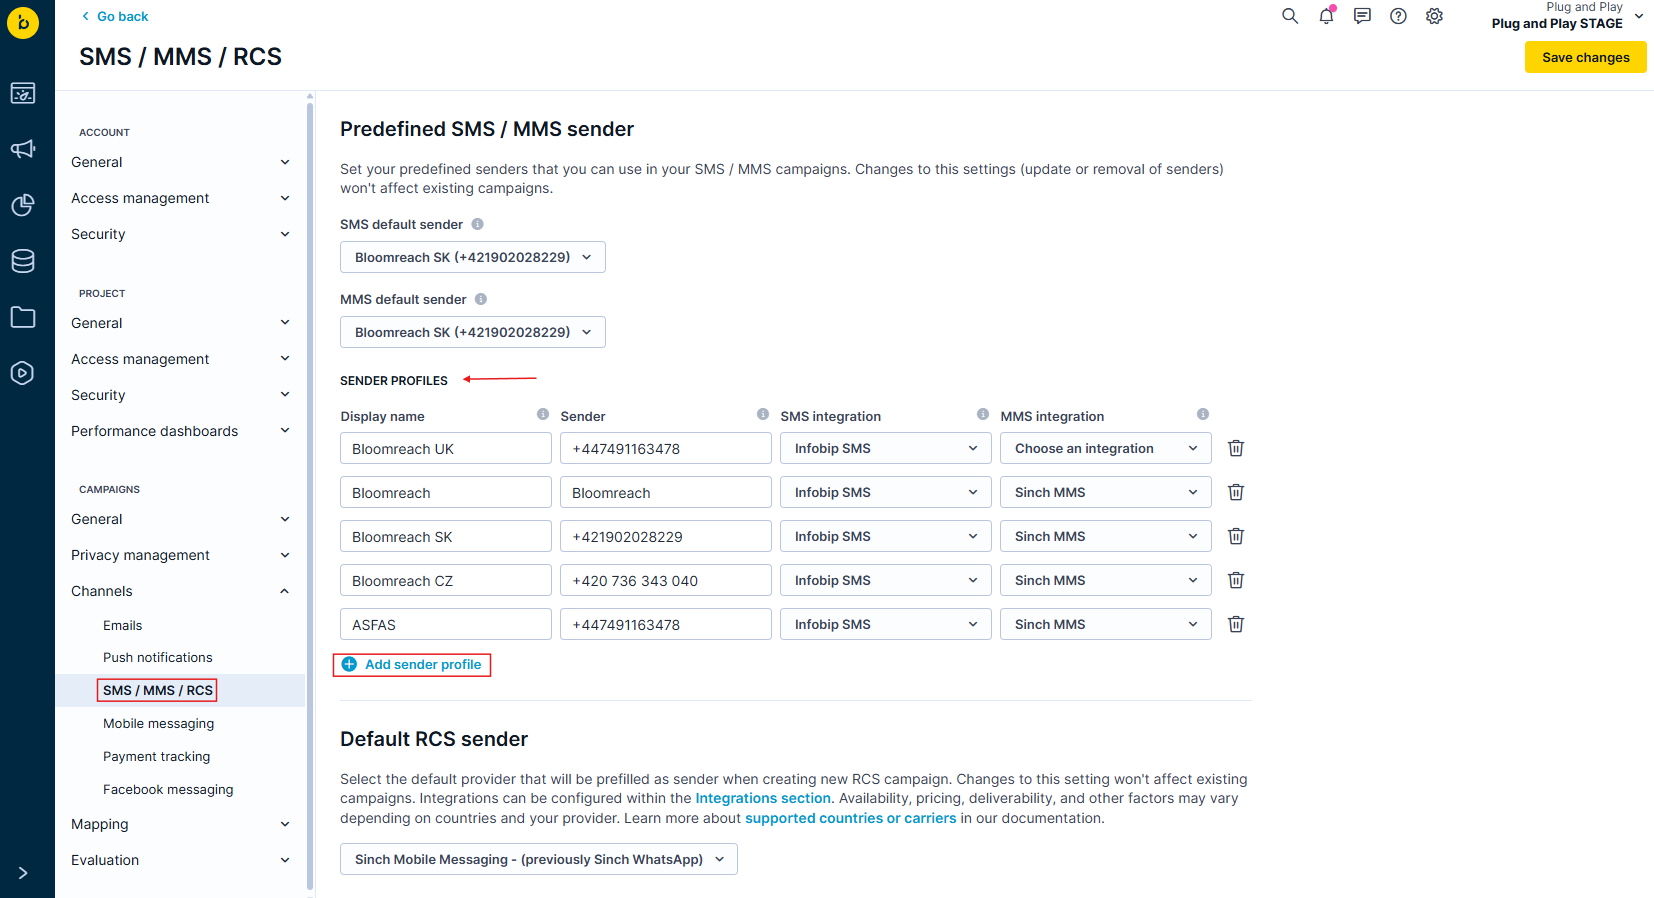Screen dimensions: 1654x898
Task: Delete the Bloomreach sender profile row
Action: [1236, 492]
